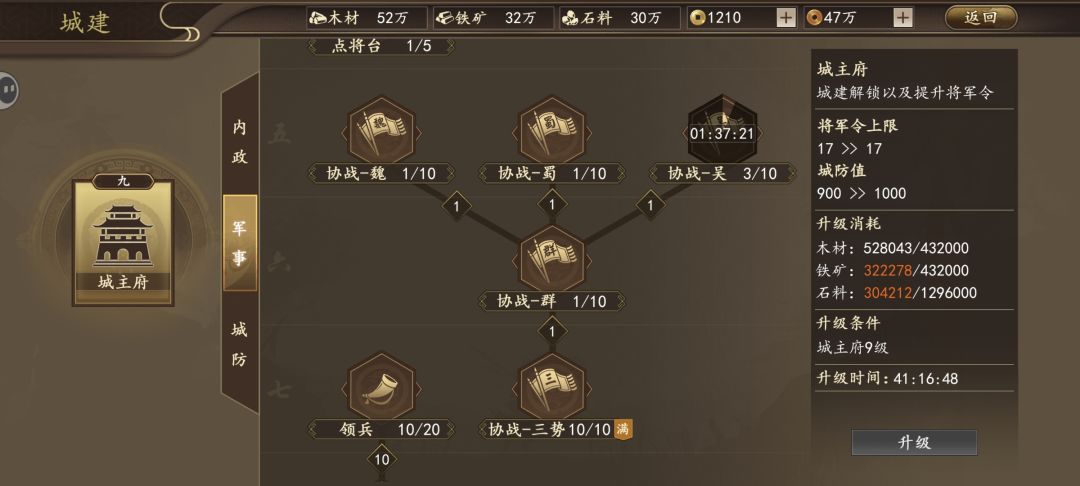The height and width of the screenshot is (486, 1080).
Task: Tap the round face icon at left edge
Action: [7, 89]
